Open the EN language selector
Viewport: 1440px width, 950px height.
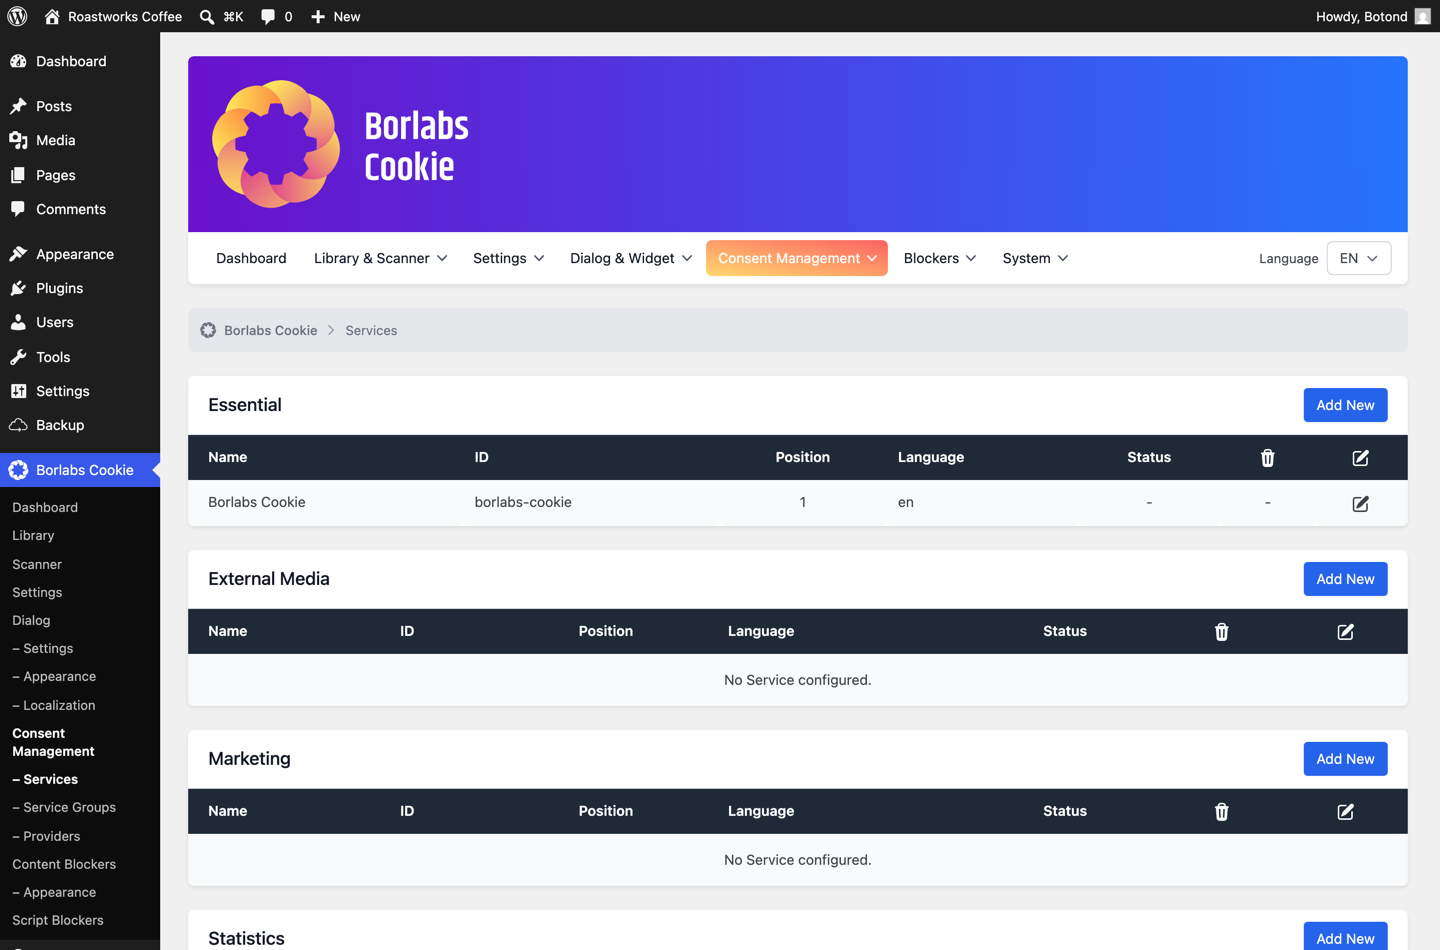(x=1358, y=258)
